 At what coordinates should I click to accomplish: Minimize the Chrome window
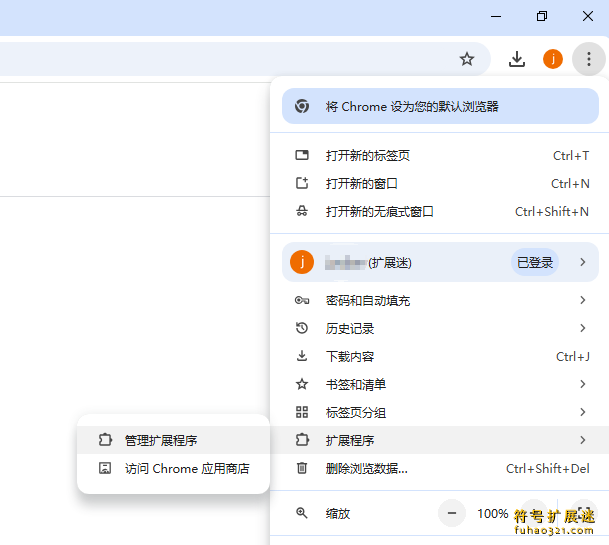tap(496, 16)
